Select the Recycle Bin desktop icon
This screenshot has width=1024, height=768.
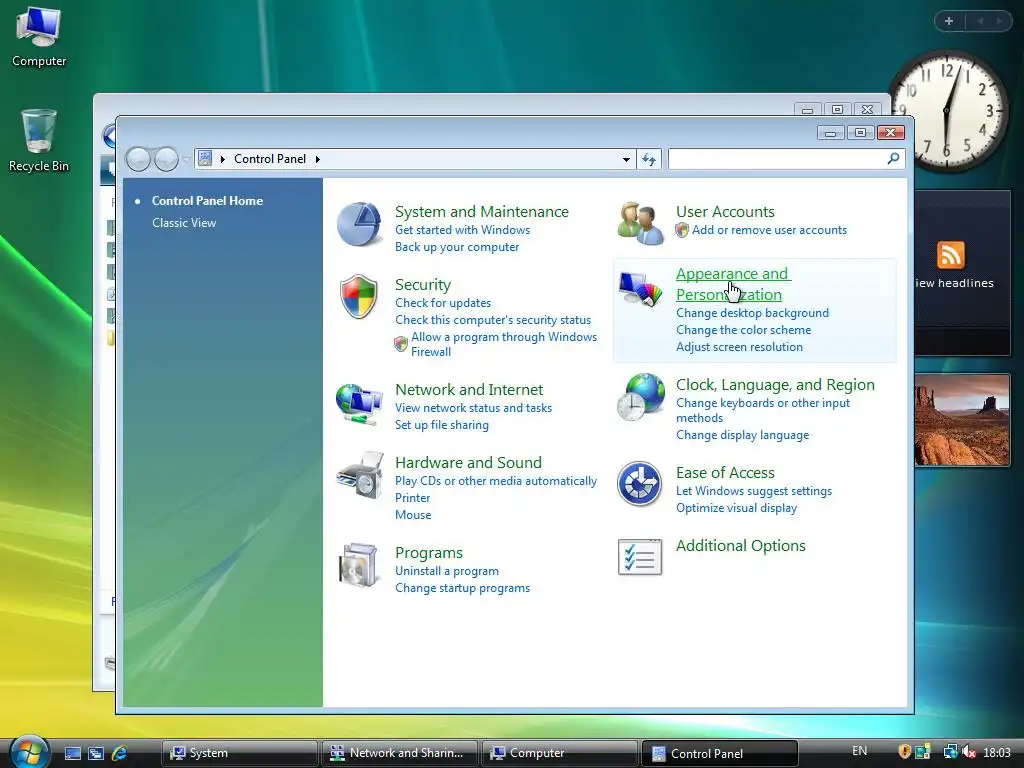39,140
